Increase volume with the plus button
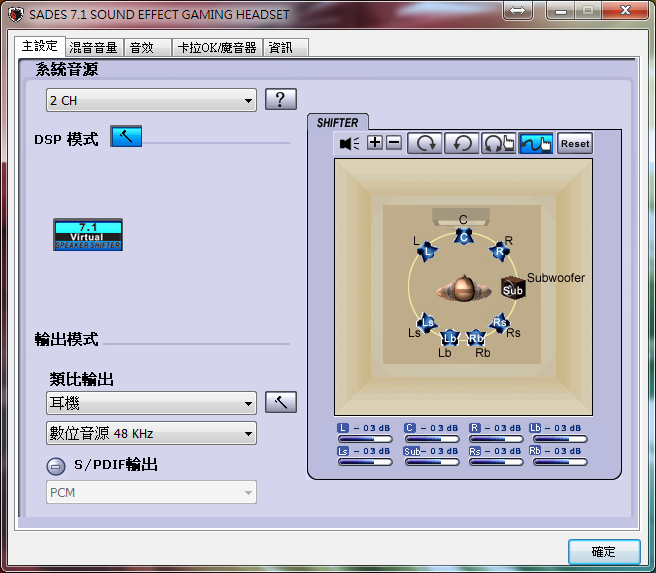 pyautogui.click(x=375, y=143)
